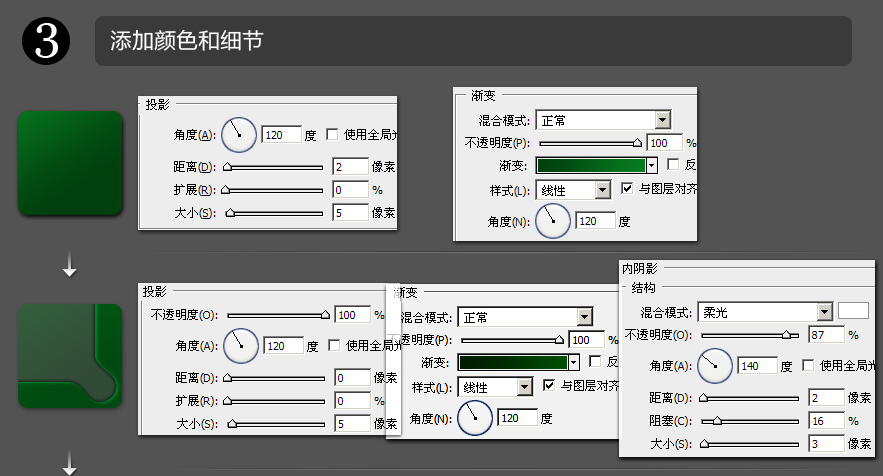Click the dark green gradient bar in lower 渐变 panel
The width and height of the screenshot is (883, 476).
[x=513, y=362]
